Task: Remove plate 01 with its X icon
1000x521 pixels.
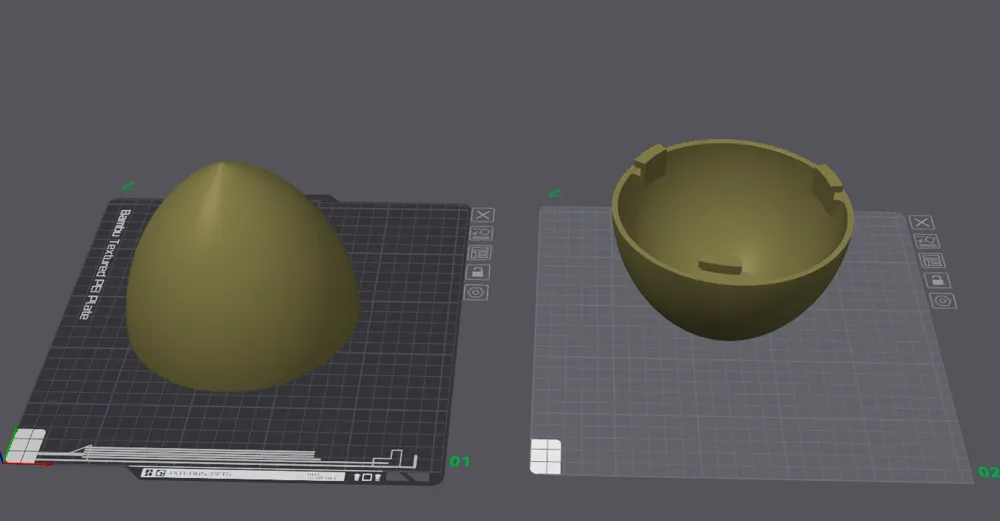Action: pos(483,215)
